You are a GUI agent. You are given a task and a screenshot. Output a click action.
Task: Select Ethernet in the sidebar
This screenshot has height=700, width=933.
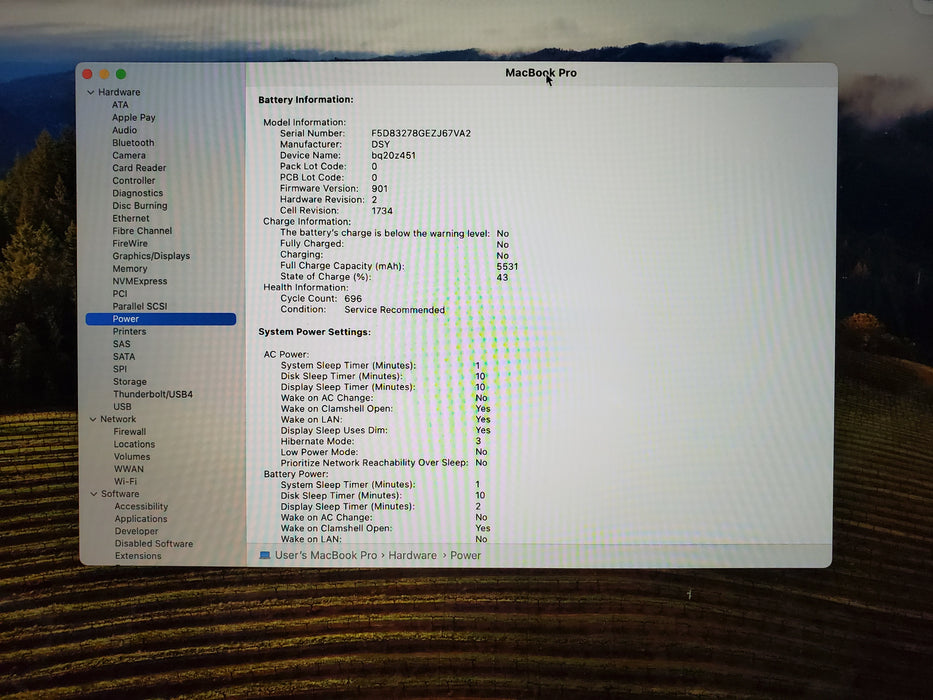pos(131,218)
